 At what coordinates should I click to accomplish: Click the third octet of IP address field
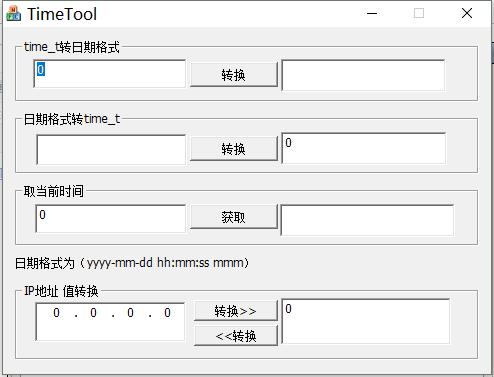point(130,313)
